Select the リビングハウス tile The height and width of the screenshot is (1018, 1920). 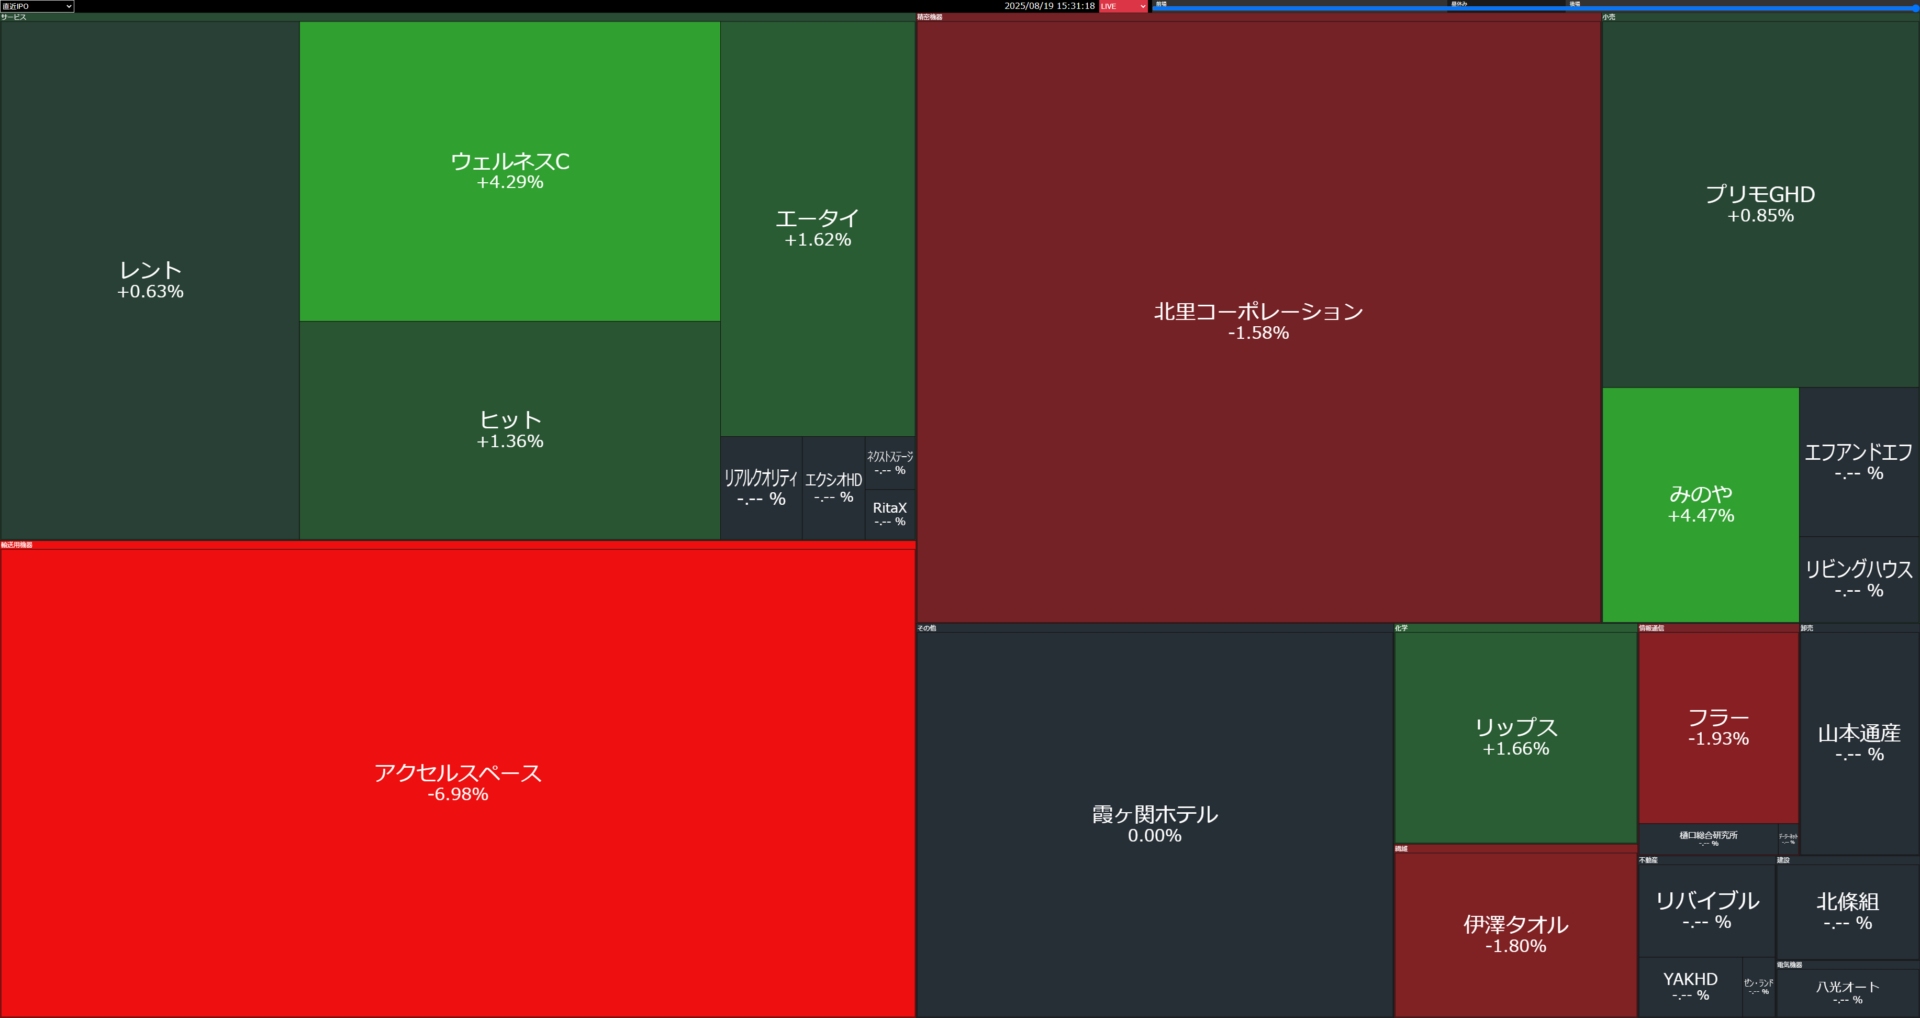1859,580
